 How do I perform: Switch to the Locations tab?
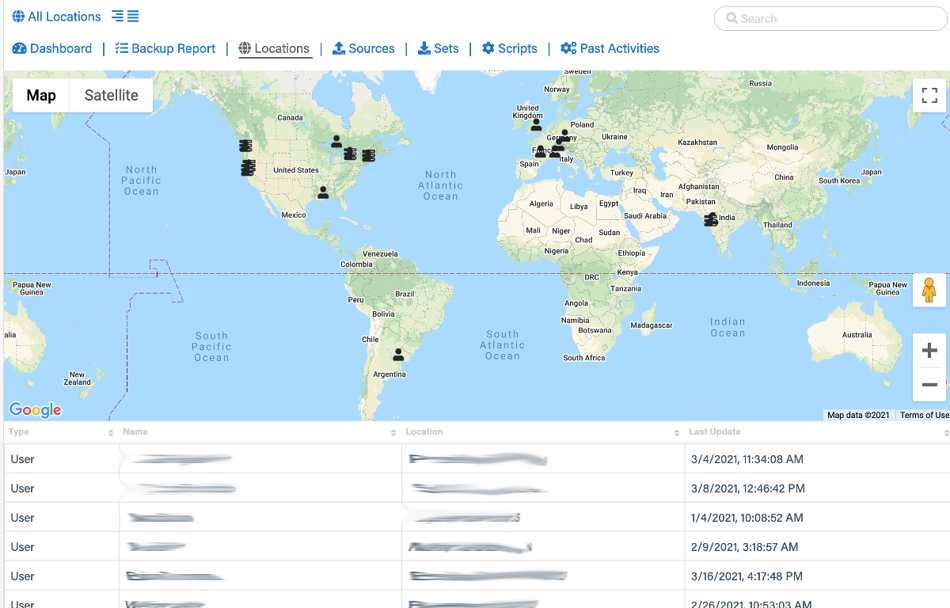click(274, 48)
